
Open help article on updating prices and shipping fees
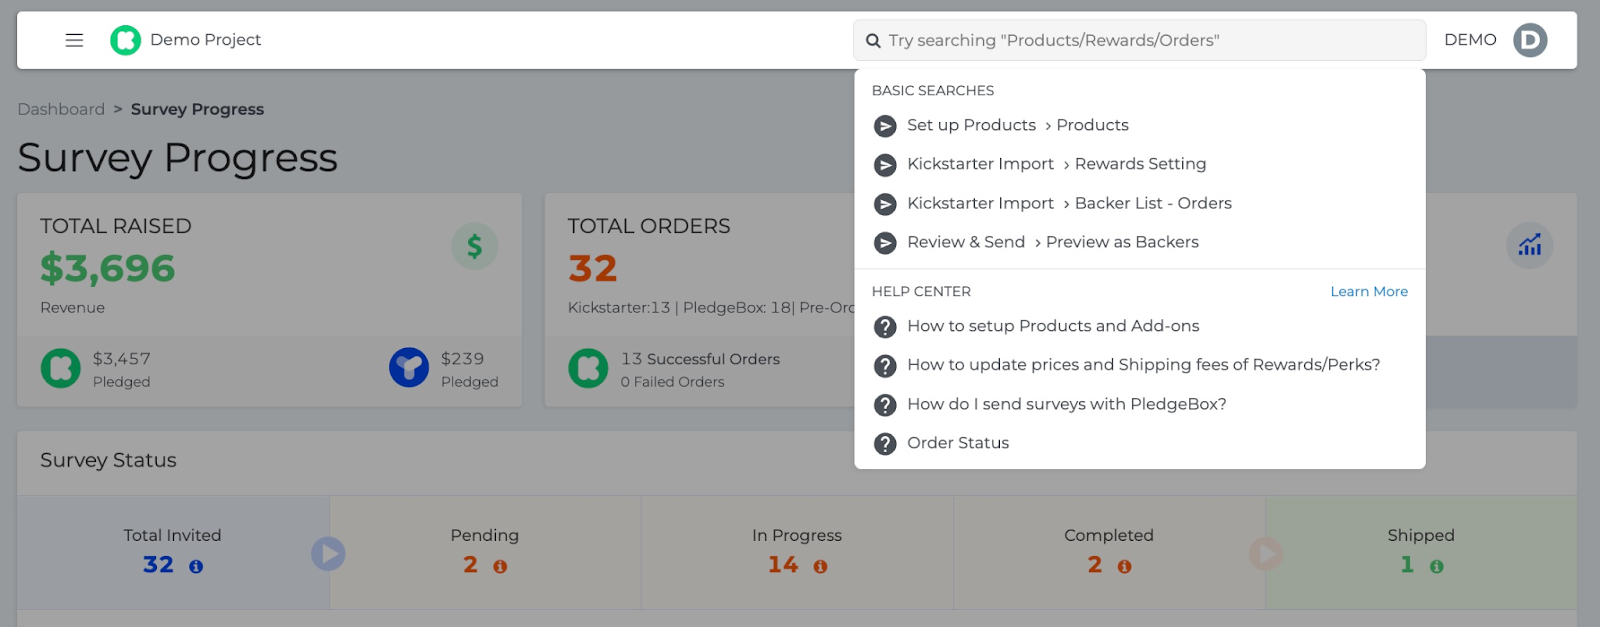coord(1143,365)
